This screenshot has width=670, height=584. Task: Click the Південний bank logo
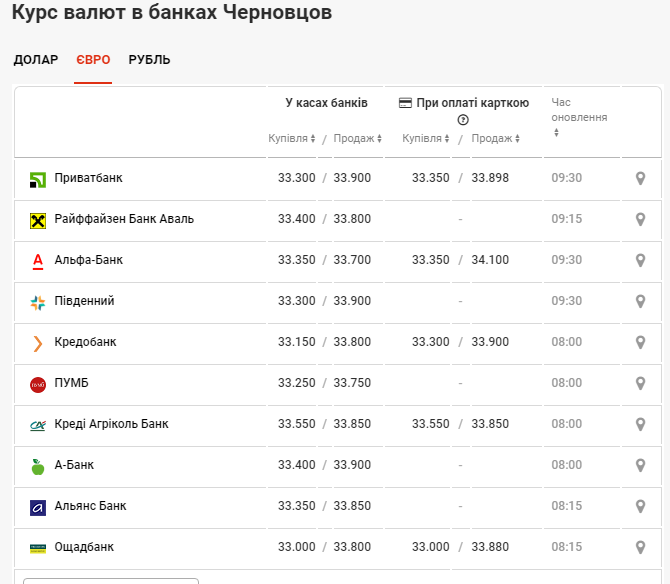pos(38,303)
